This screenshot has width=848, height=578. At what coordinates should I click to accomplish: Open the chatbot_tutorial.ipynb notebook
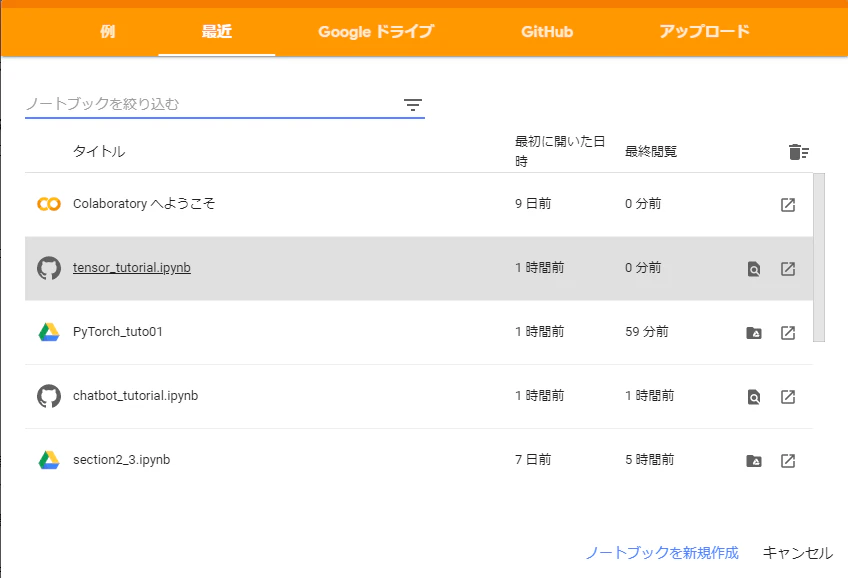tap(136, 396)
